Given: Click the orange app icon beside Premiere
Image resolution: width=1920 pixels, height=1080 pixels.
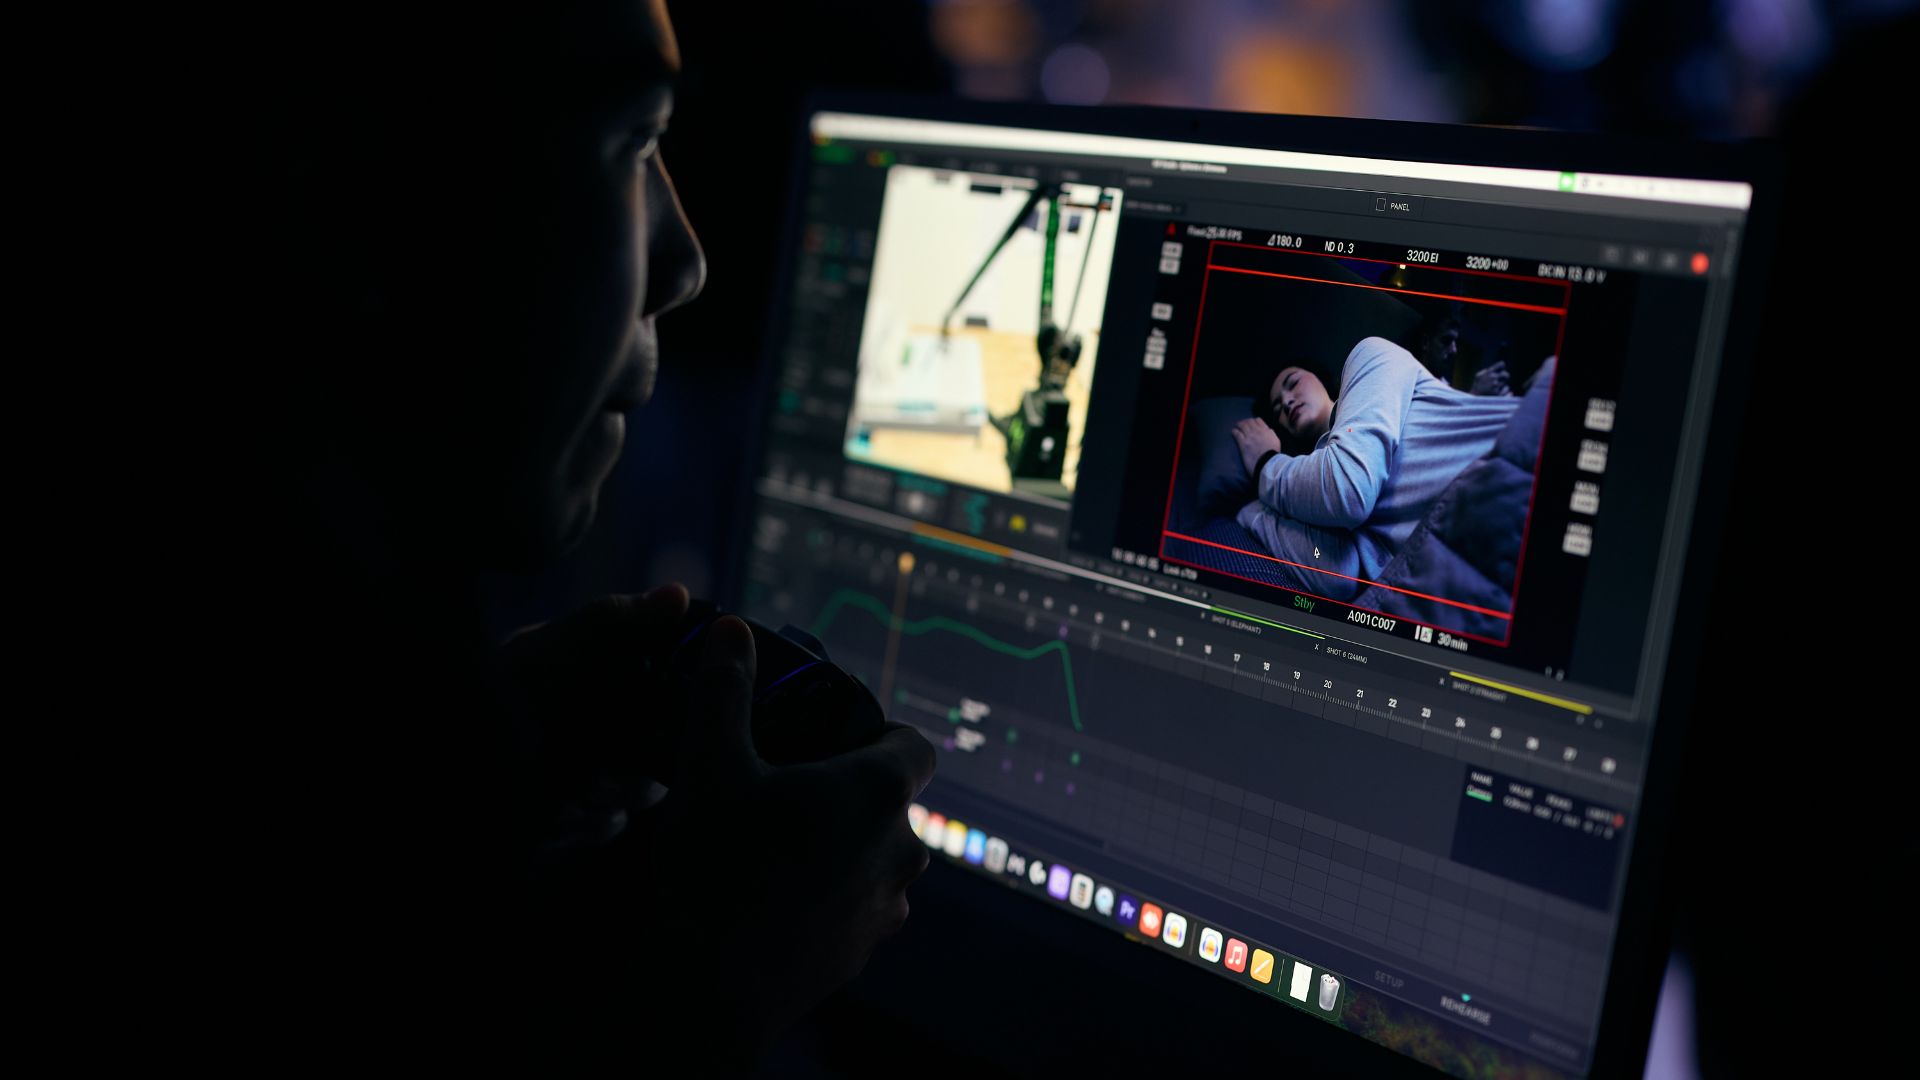Looking at the screenshot, I should (x=1150, y=920).
